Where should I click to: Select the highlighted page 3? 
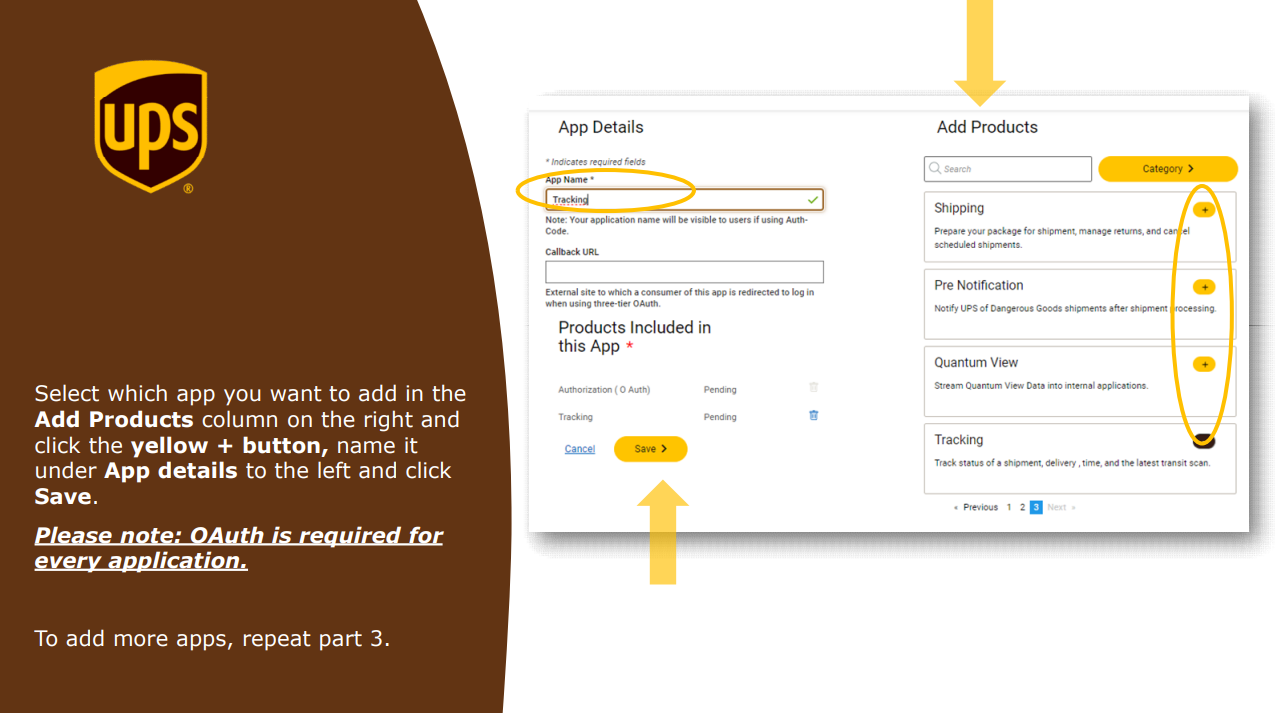pyautogui.click(x=1036, y=507)
